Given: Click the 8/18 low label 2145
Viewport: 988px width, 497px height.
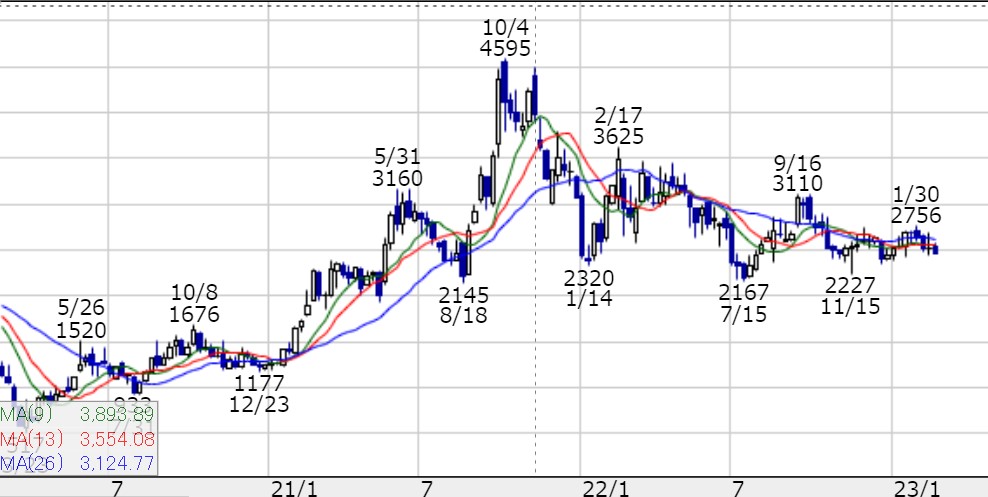Looking at the screenshot, I should click(x=463, y=294).
